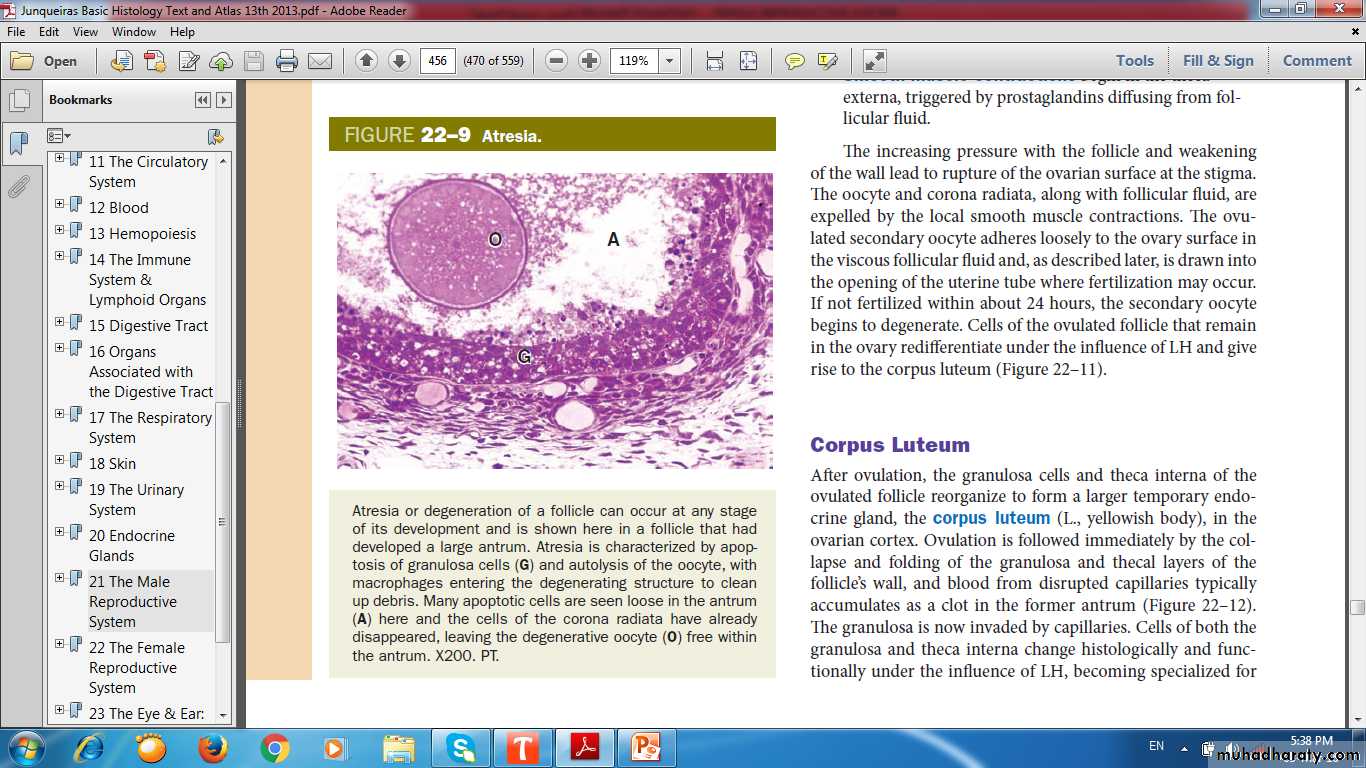Click the fit one full page icon

click(748, 61)
